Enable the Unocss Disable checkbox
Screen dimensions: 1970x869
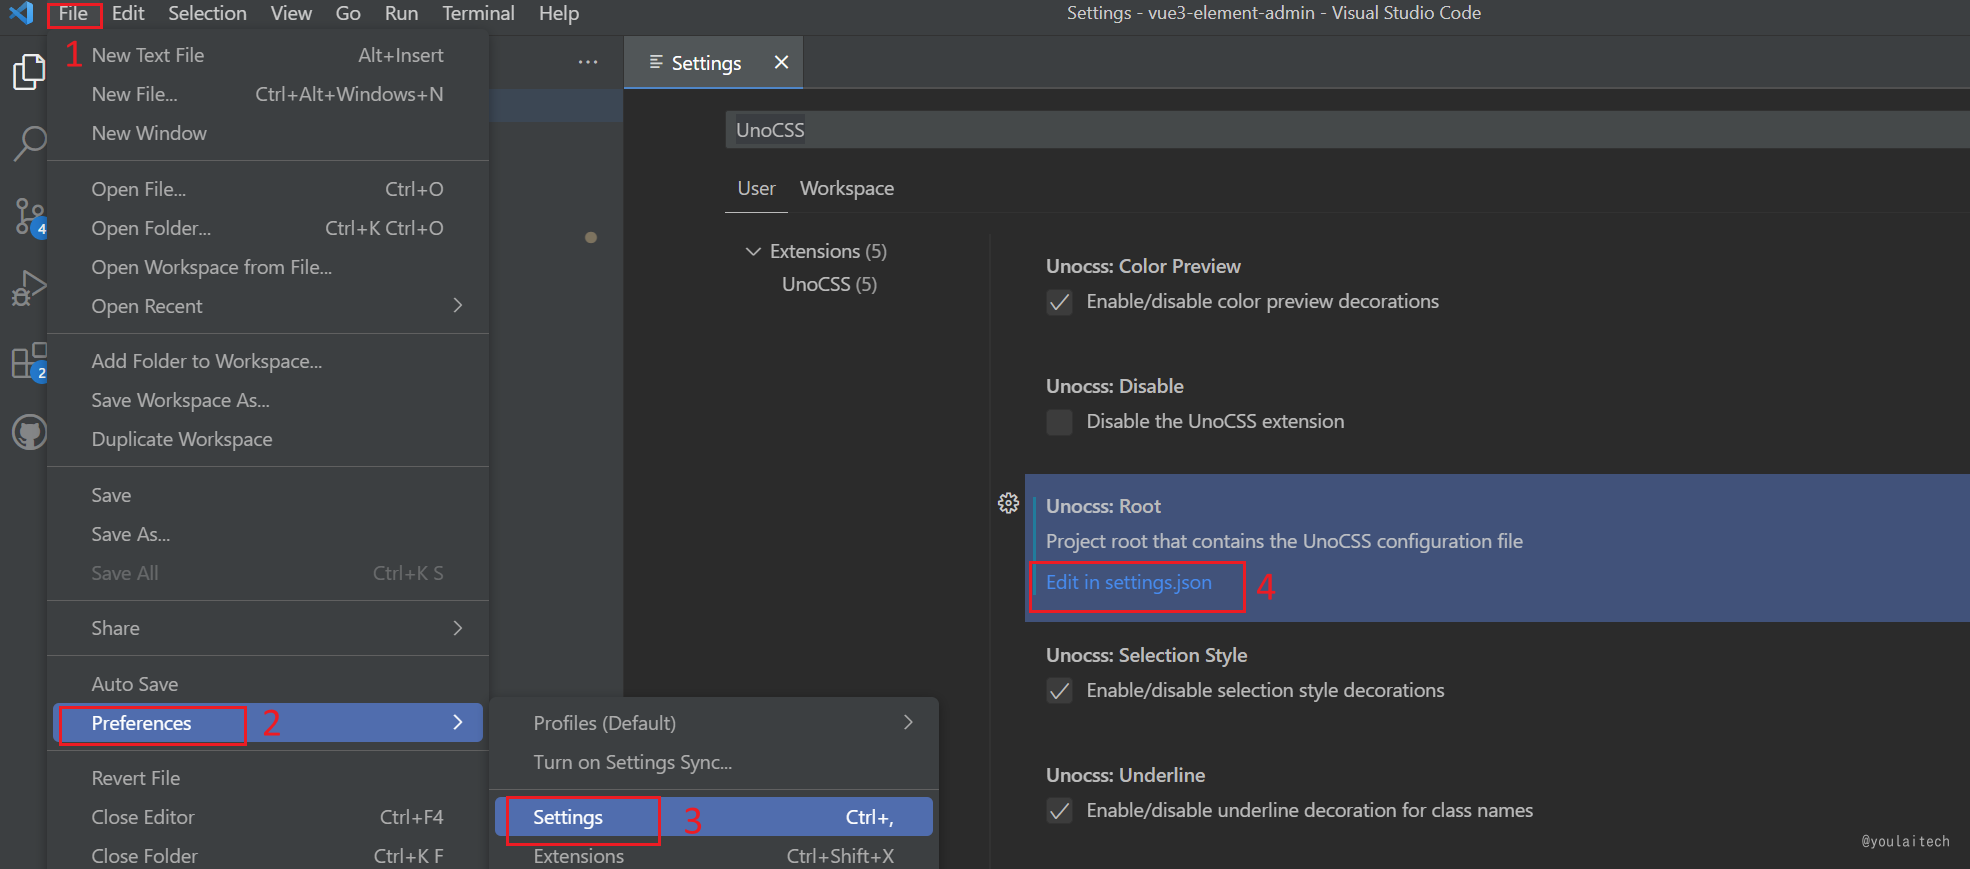click(1059, 422)
